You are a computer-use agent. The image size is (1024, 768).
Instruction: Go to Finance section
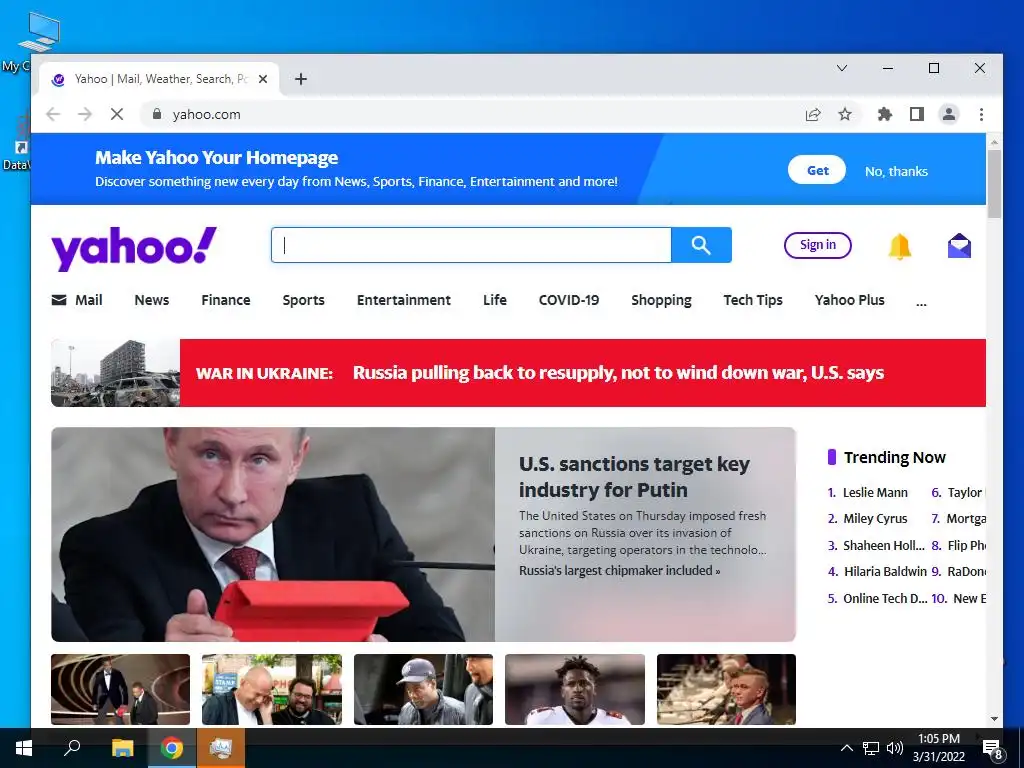225,300
